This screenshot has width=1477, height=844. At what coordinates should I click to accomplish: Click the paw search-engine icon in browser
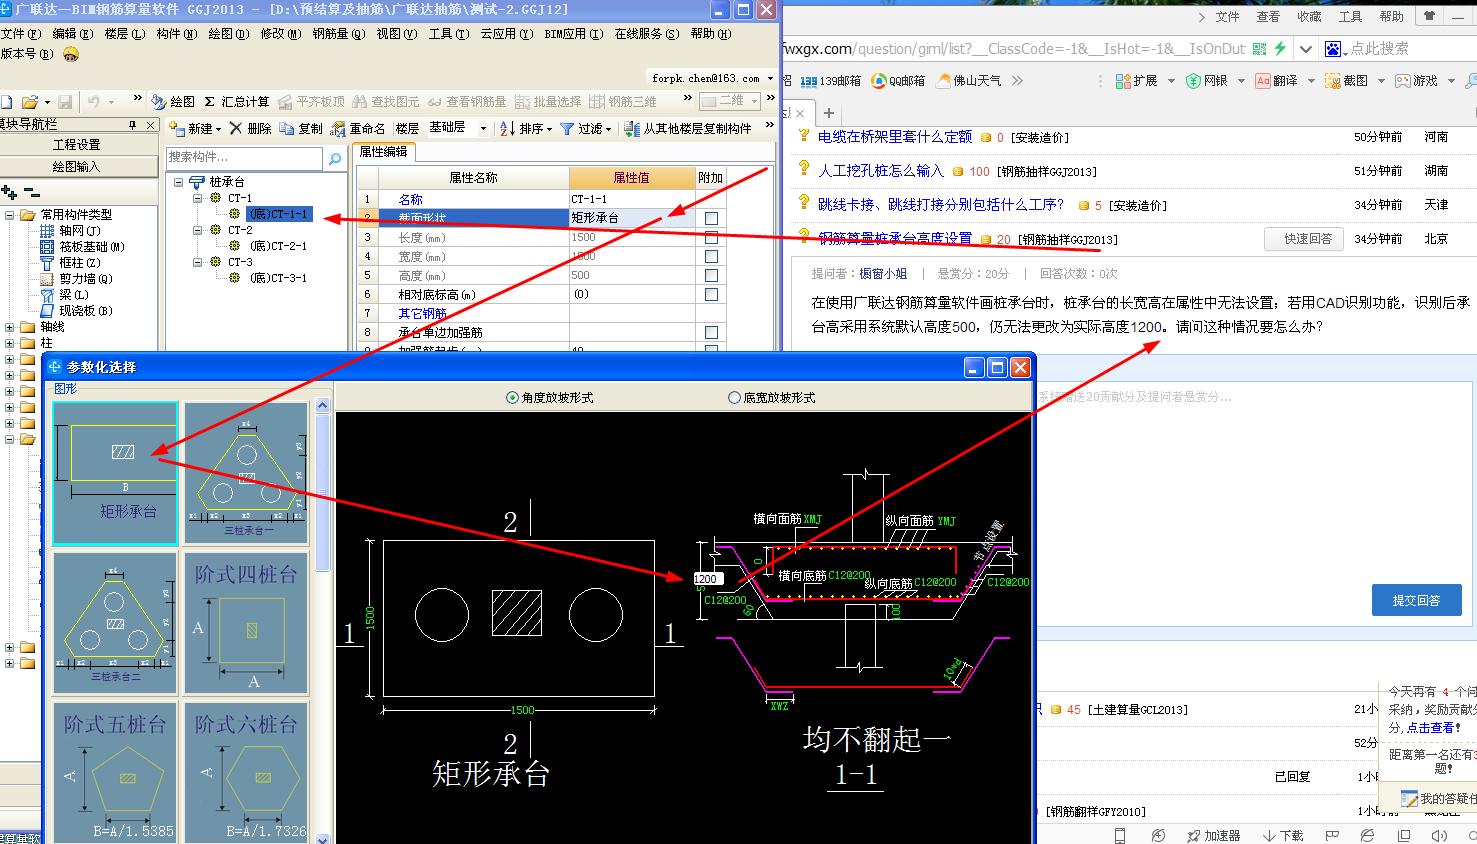coord(1334,48)
